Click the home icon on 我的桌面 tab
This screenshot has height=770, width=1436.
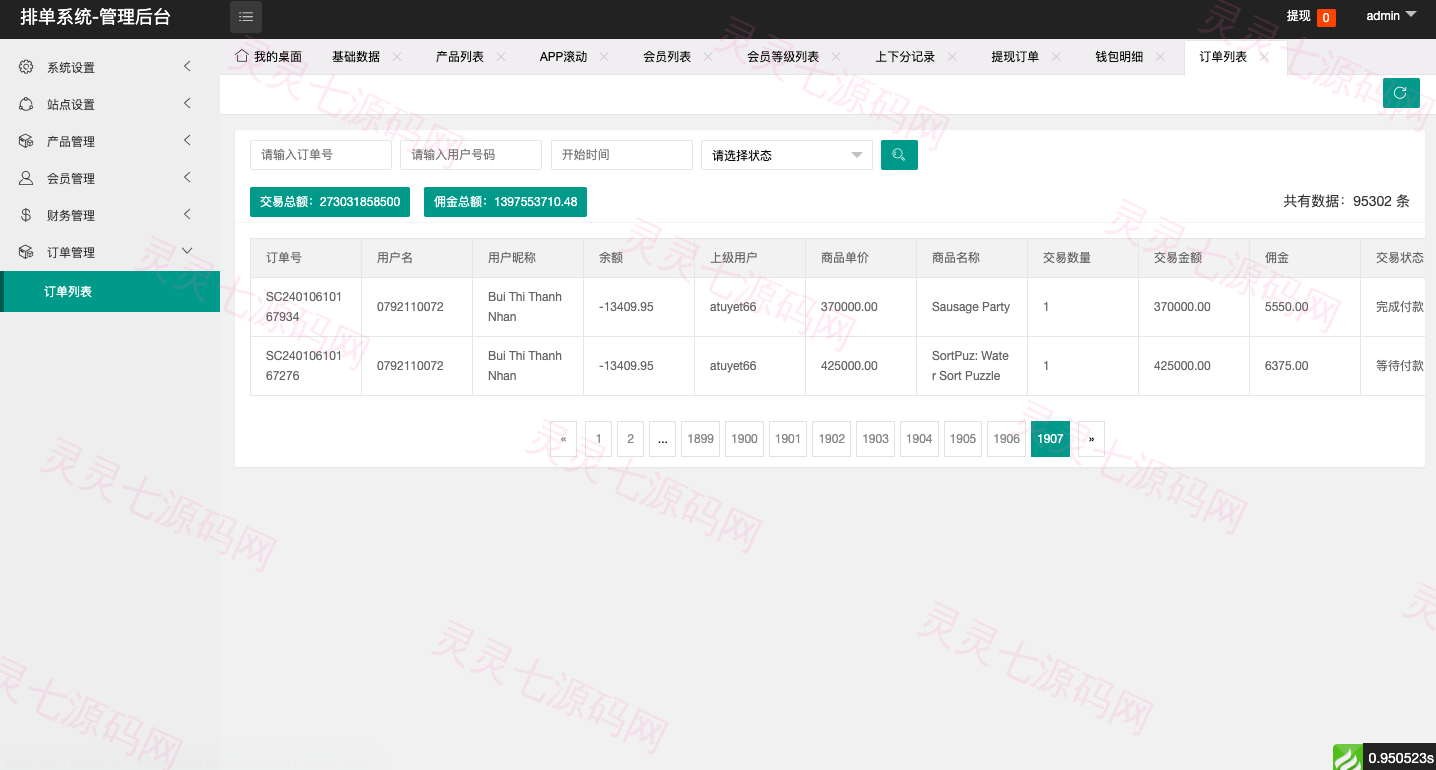241,56
